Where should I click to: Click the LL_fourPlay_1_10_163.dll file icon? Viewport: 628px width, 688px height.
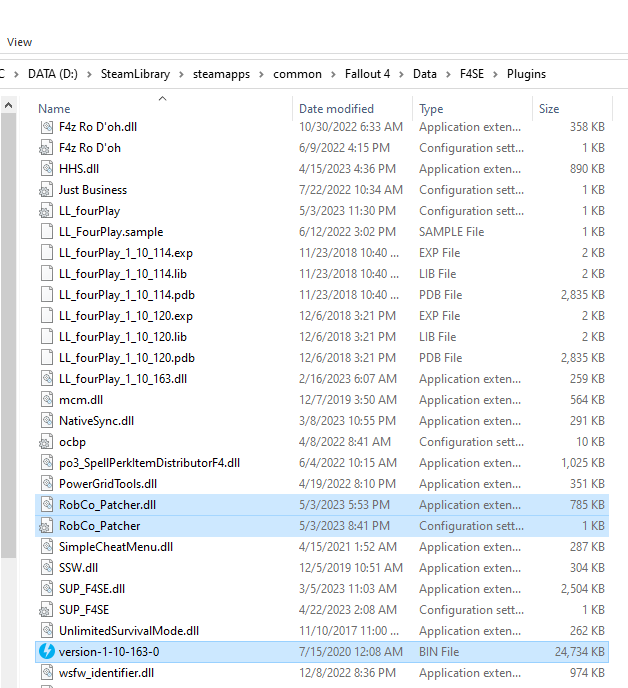point(47,379)
